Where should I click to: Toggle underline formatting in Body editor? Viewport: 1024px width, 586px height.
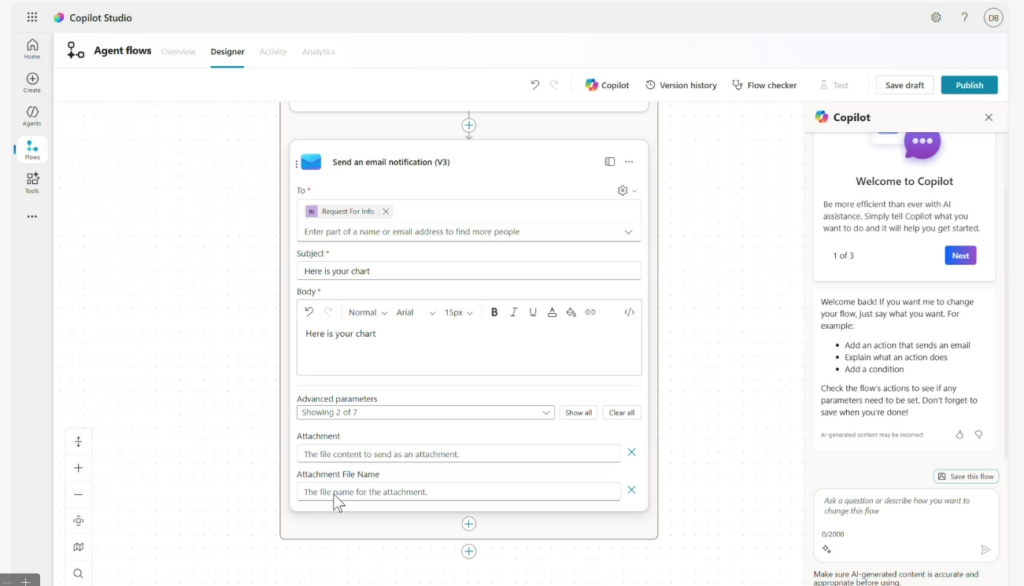(533, 312)
